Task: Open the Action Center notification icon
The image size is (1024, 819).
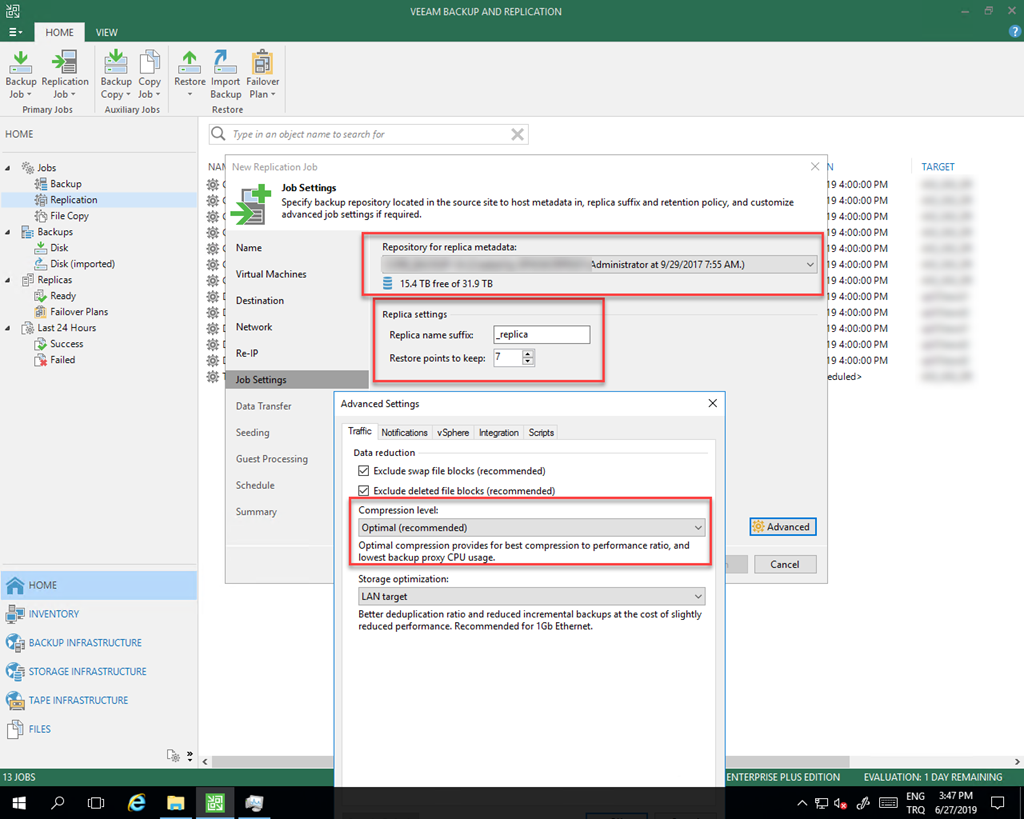Action: click(997, 803)
